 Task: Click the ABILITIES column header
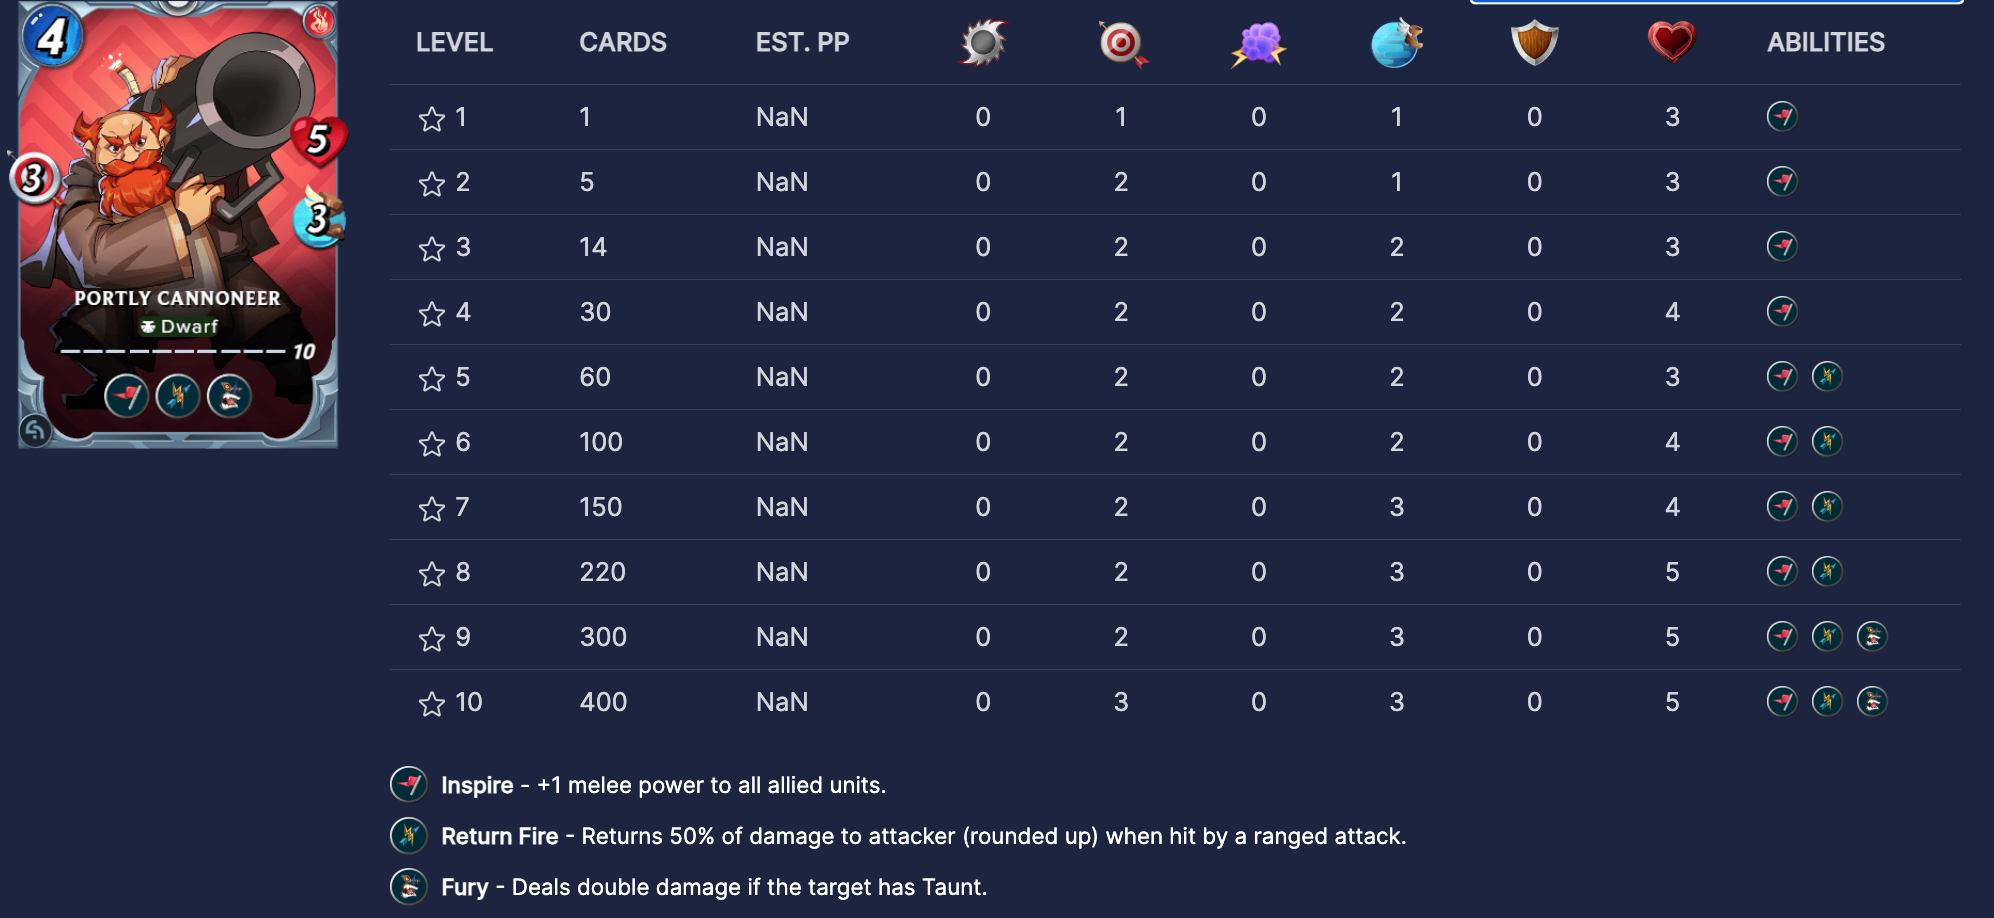(x=1825, y=43)
